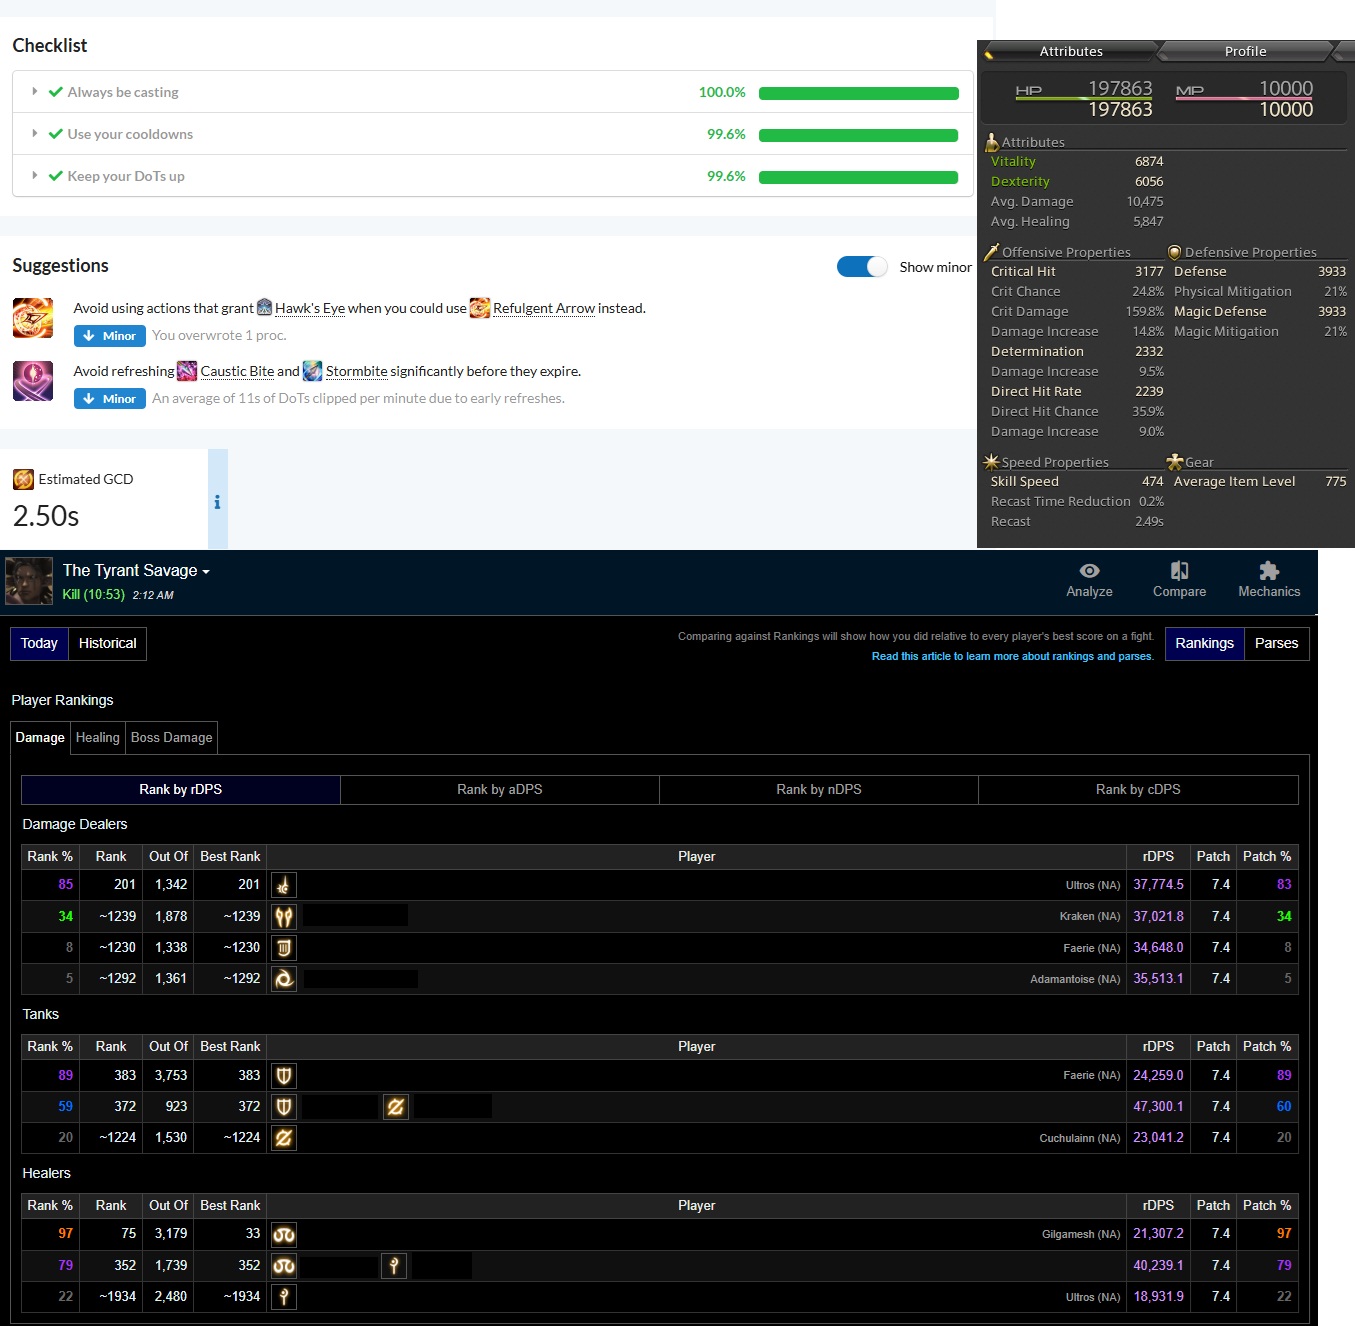The image size is (1355, 1326).
Task: Expand the Use your cooldowns checklist row
Action: pos(493,134)
